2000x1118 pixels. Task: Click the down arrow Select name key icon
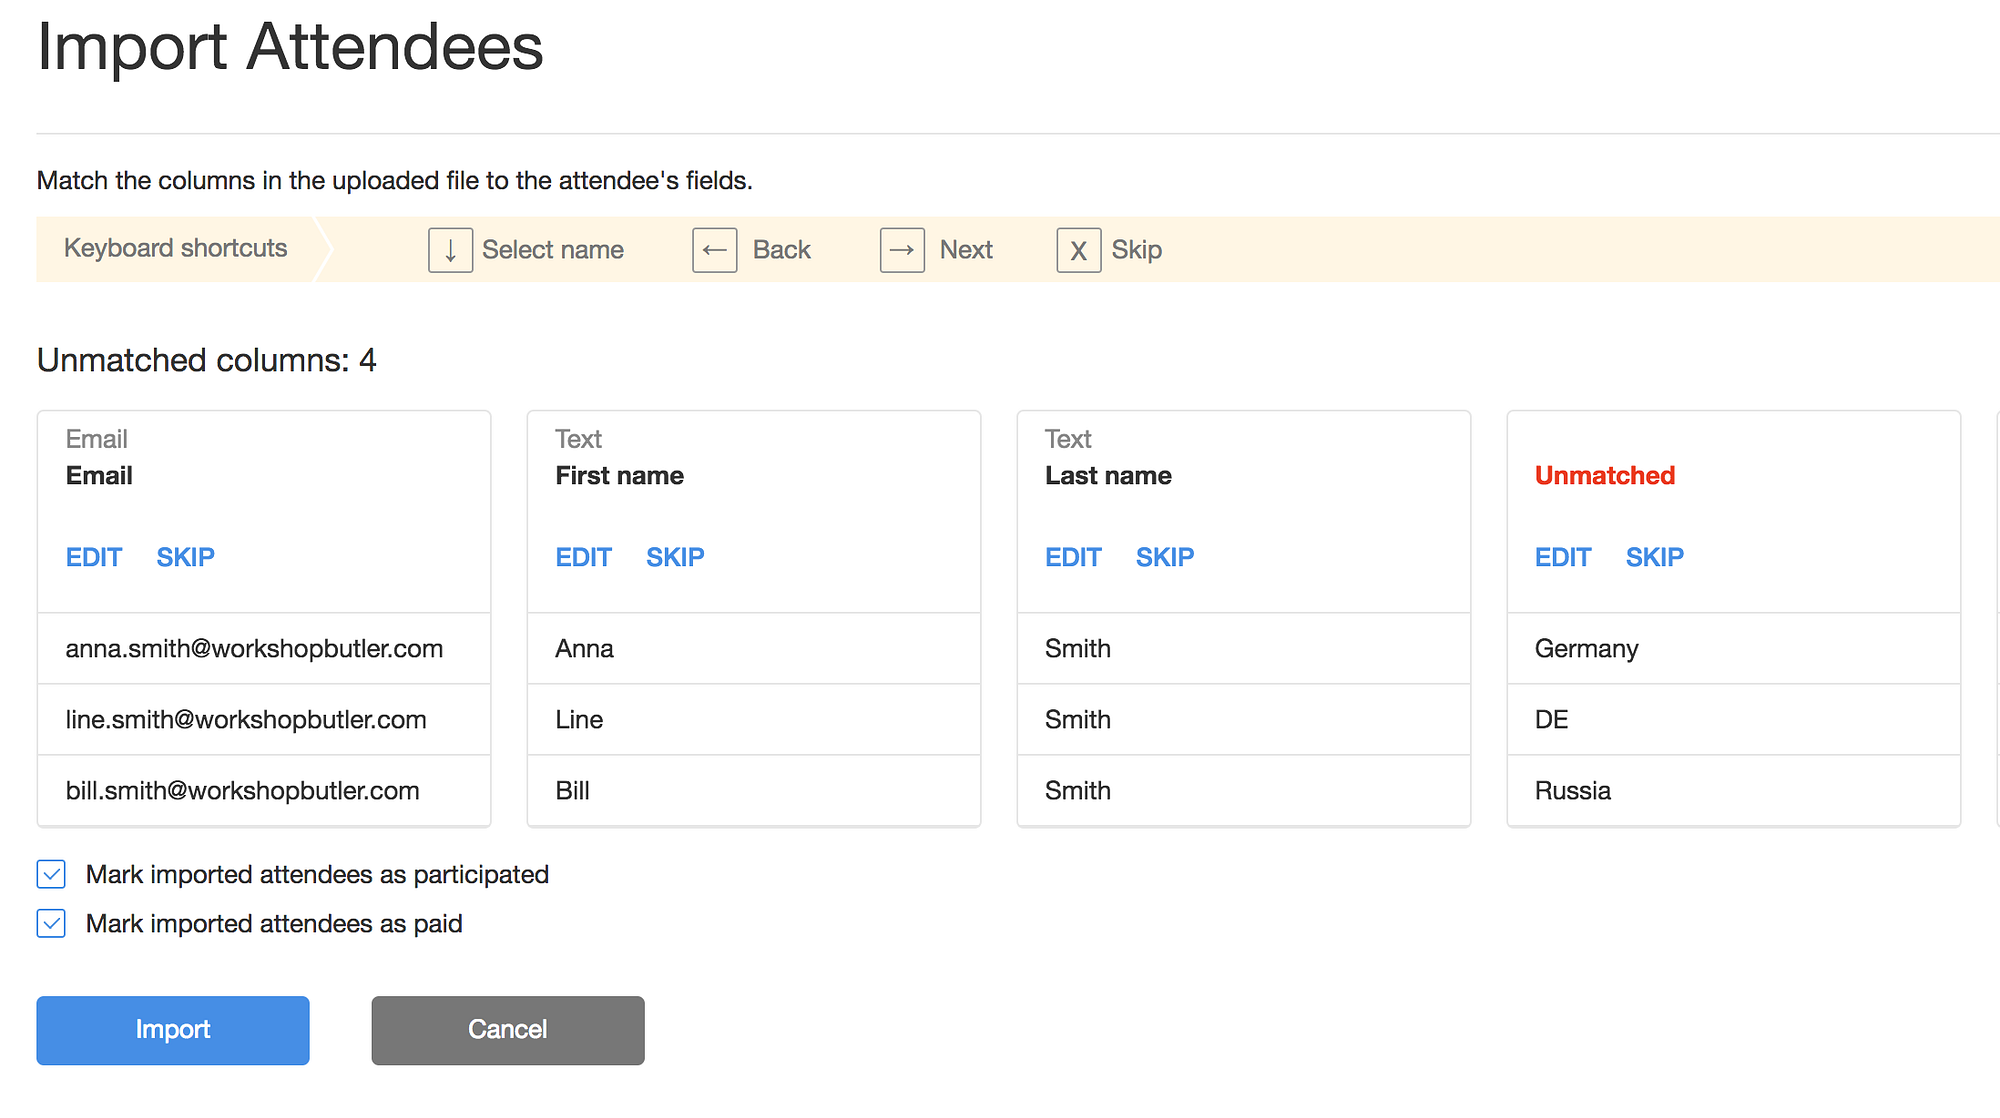[450, 250]
